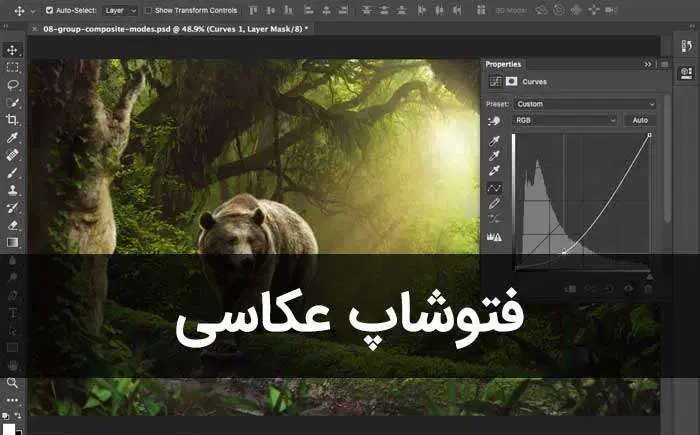The height and width of the screenshot is (435, 700).
Task: Choose the draw-curve pencil in Curves panel
Action: (494, 203)
